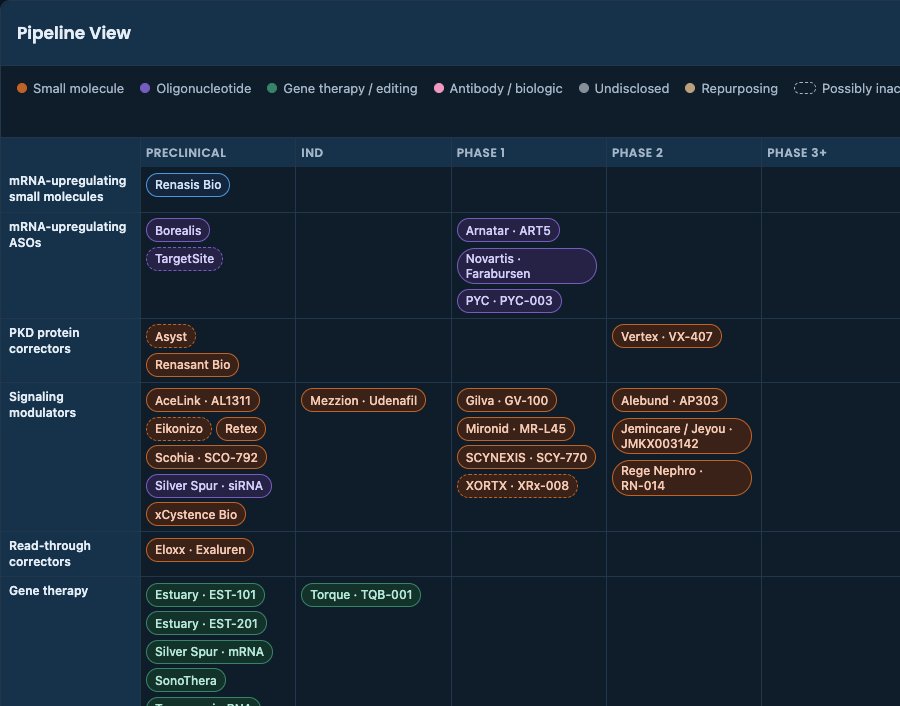Click the Possibly inactive dashed legend icon
Image resolution: width=900 pixels, height=706 pixels.
[805, 88]
